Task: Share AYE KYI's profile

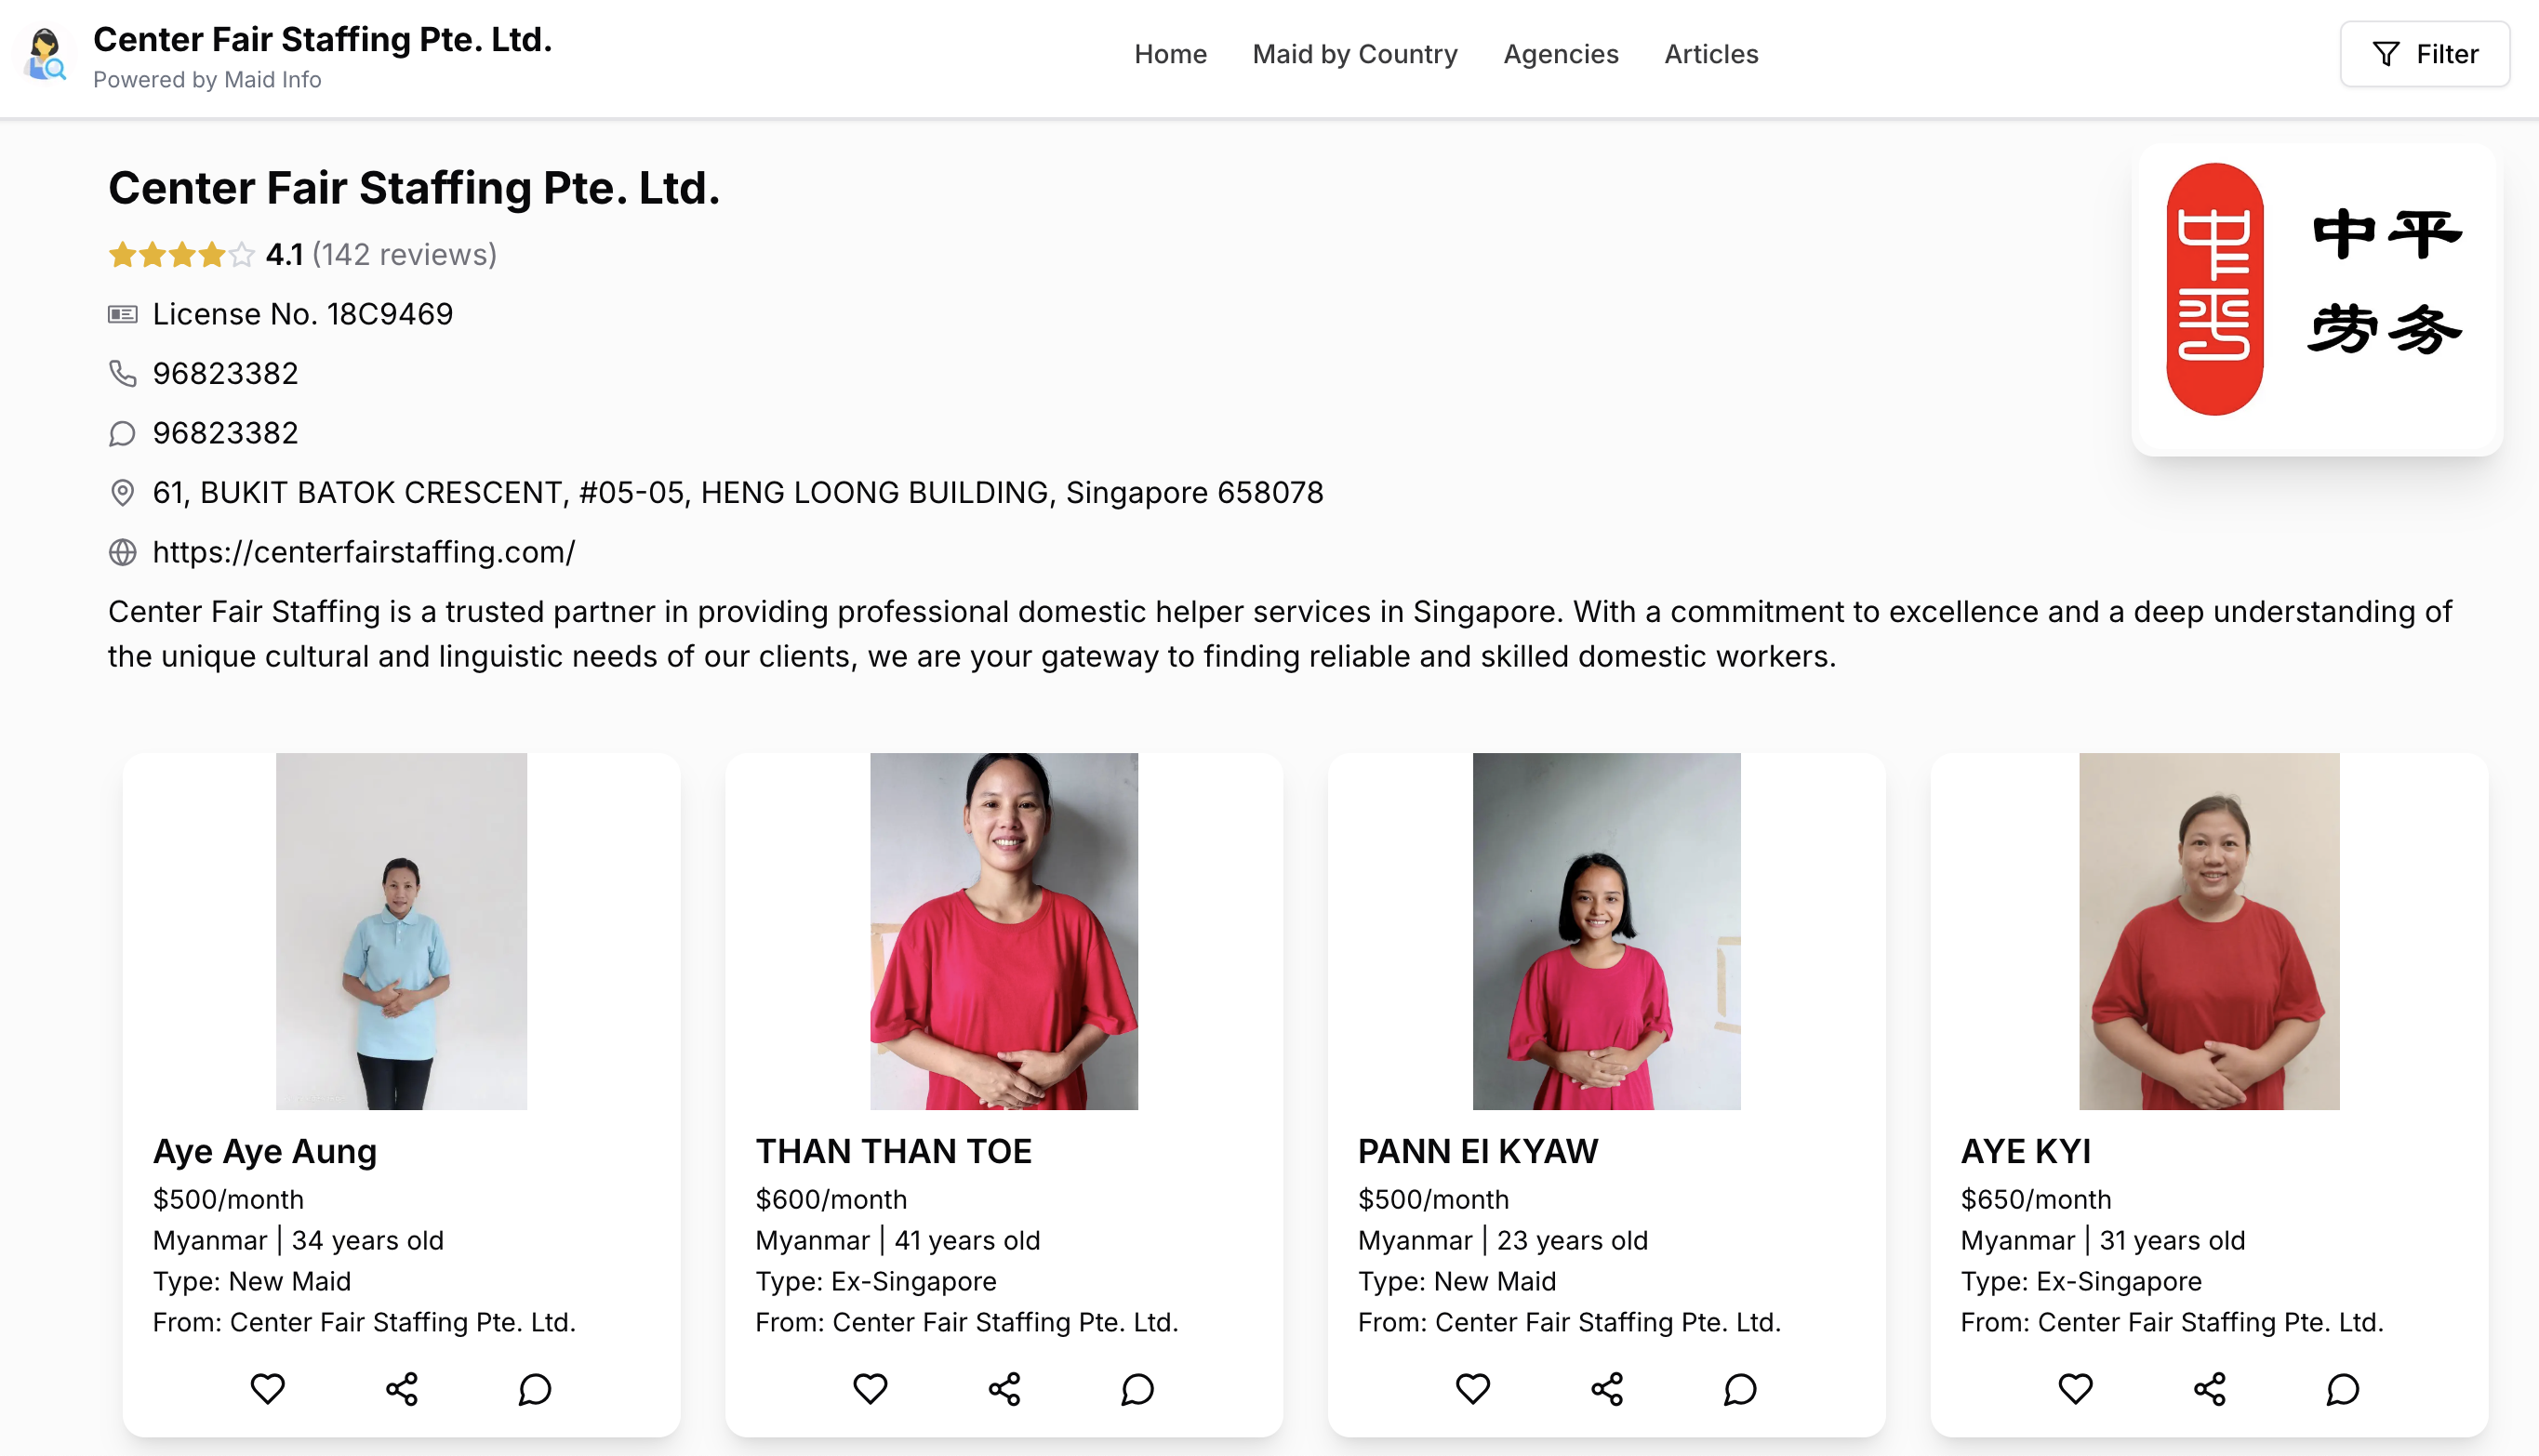Action: [x=2209, y=1389]
